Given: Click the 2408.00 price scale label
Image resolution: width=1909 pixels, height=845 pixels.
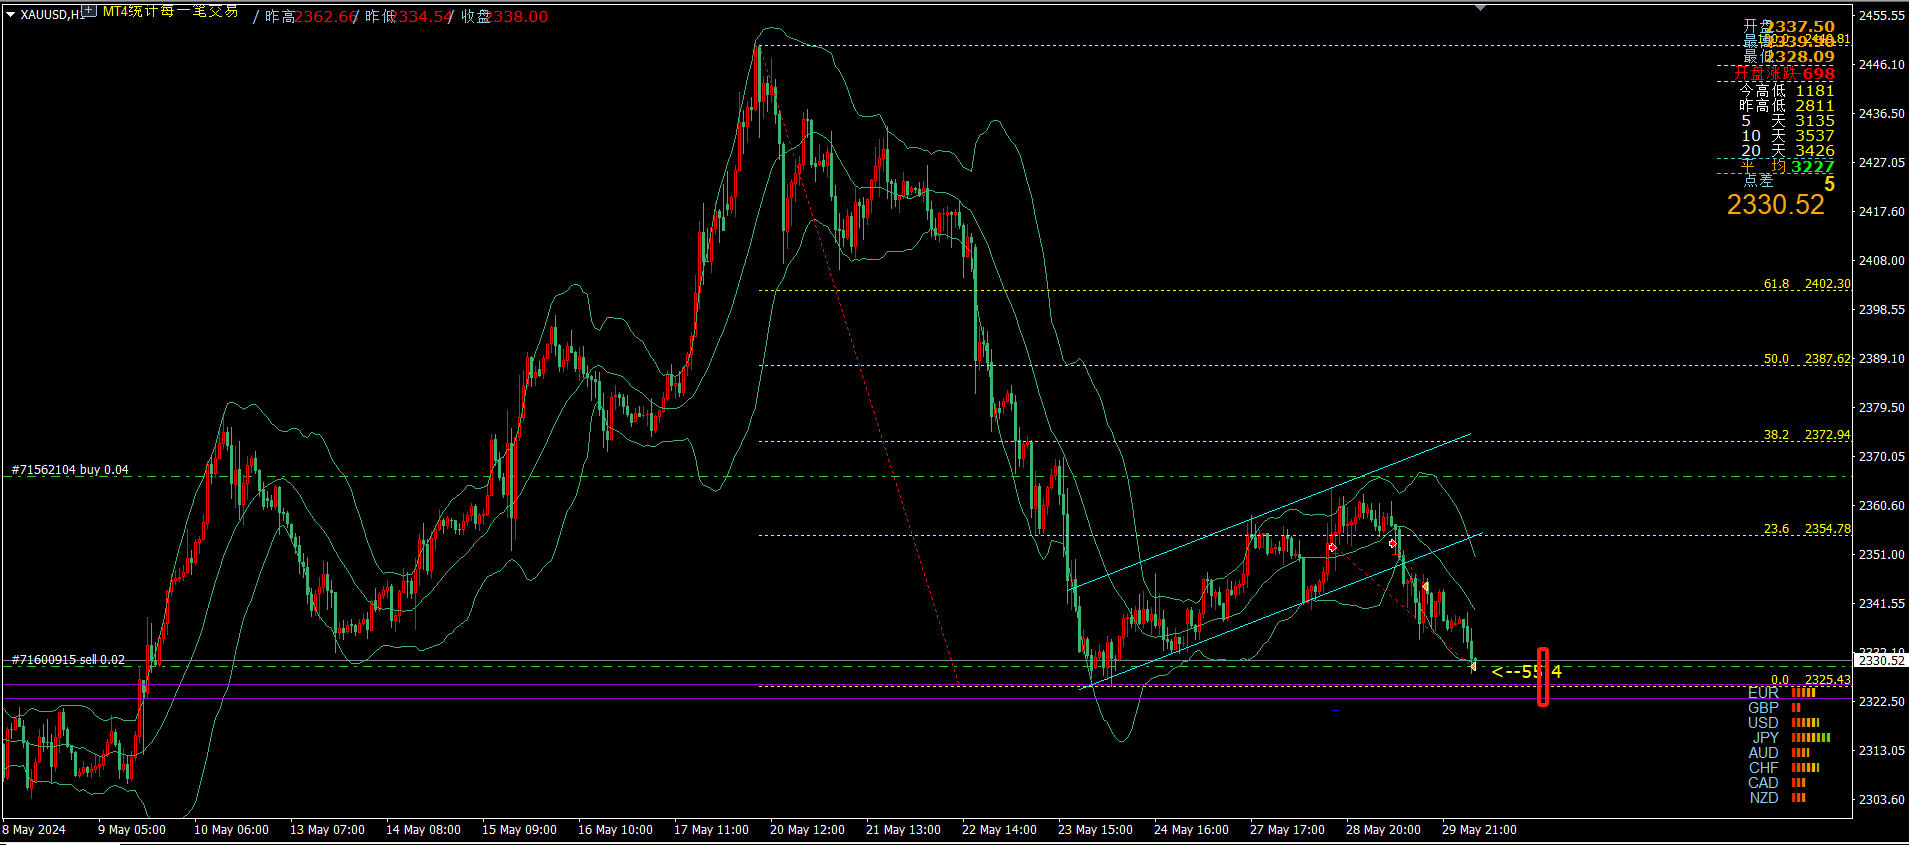Looking at the screenshot, I should pyautogui.click(x=1881, y=260).
